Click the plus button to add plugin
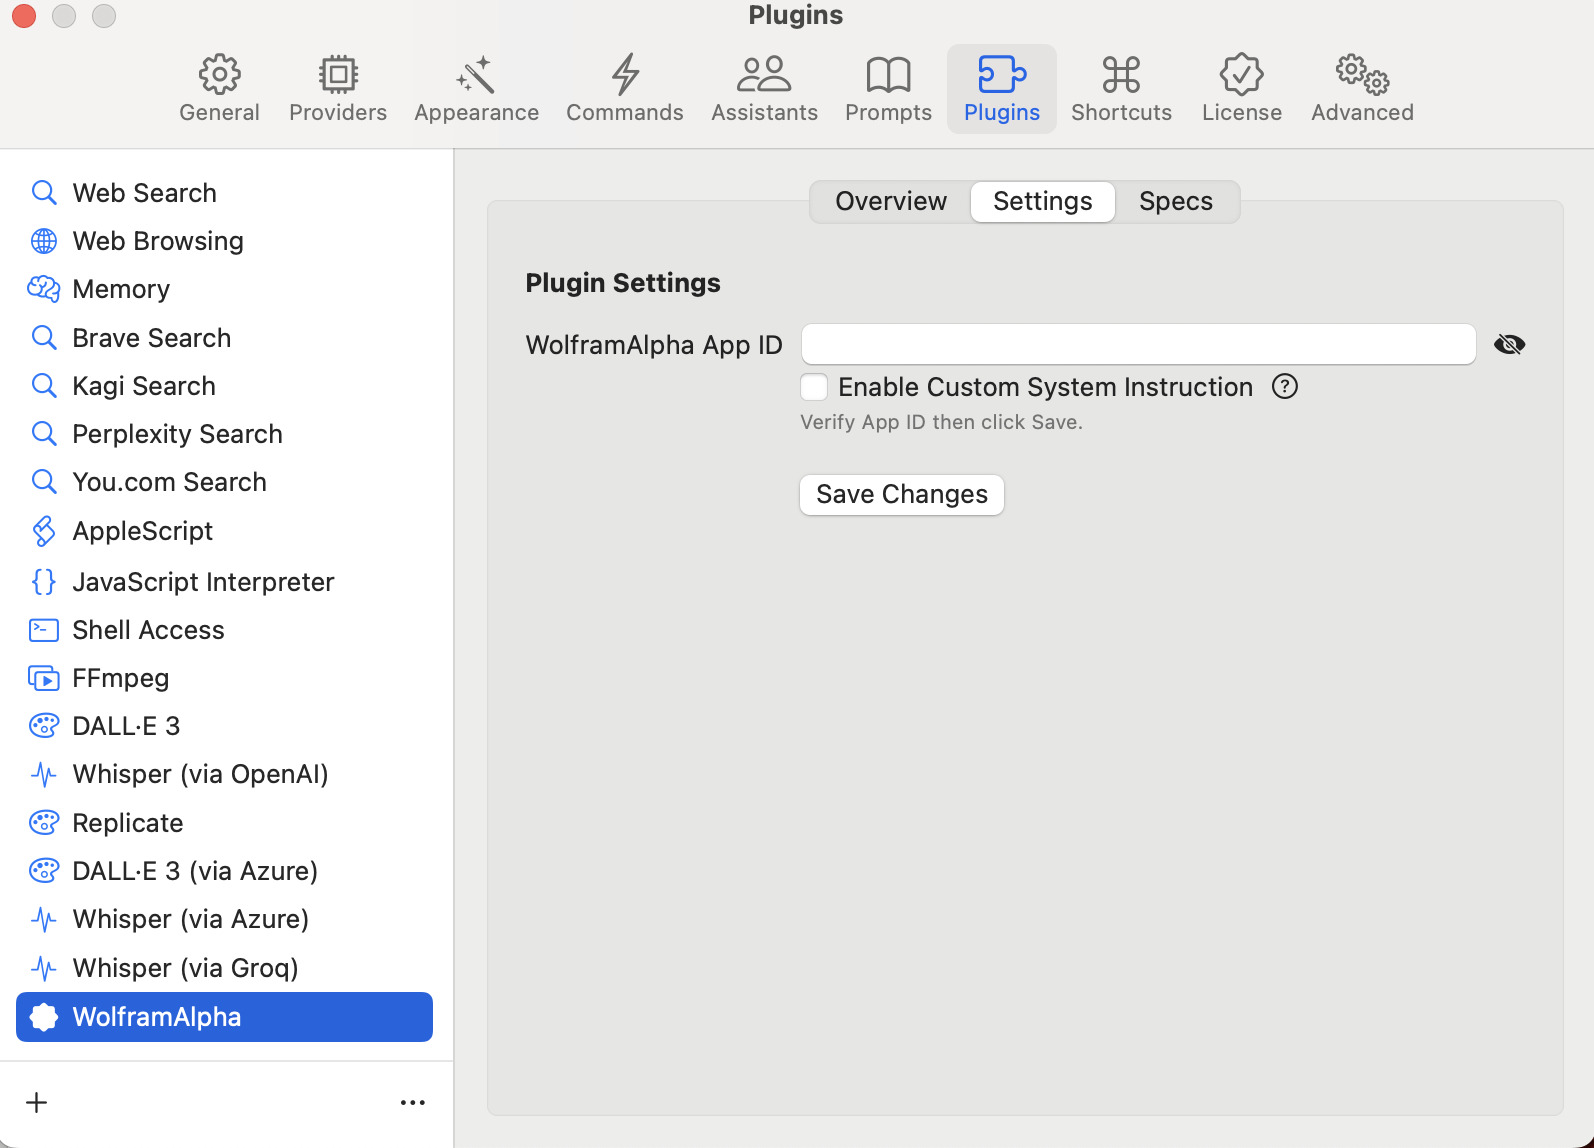1594x1148 pixels. pyautogui.click(x=37, y=1102)
